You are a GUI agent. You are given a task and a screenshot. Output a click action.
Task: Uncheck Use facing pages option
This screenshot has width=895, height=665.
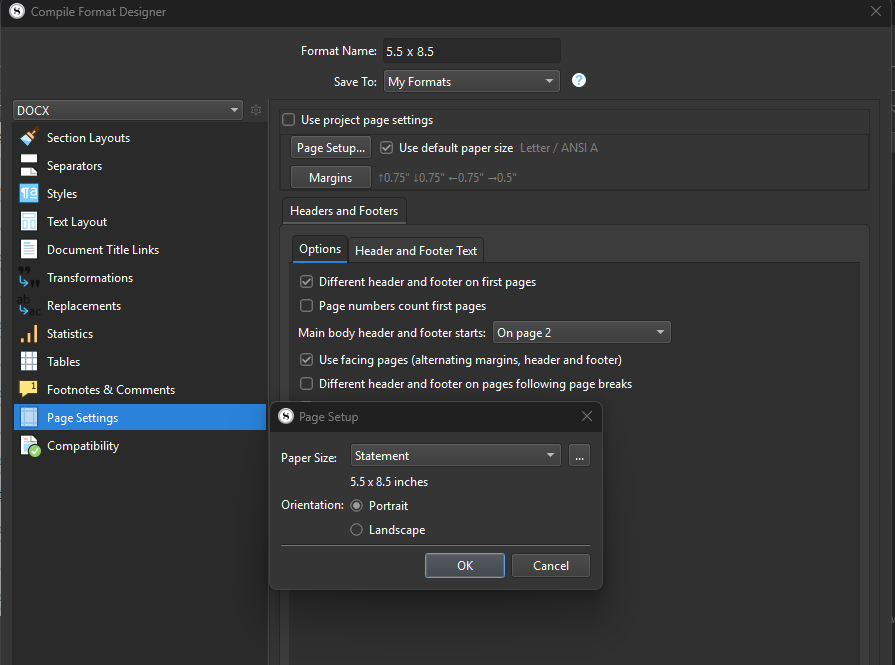[x=307, y=360]
